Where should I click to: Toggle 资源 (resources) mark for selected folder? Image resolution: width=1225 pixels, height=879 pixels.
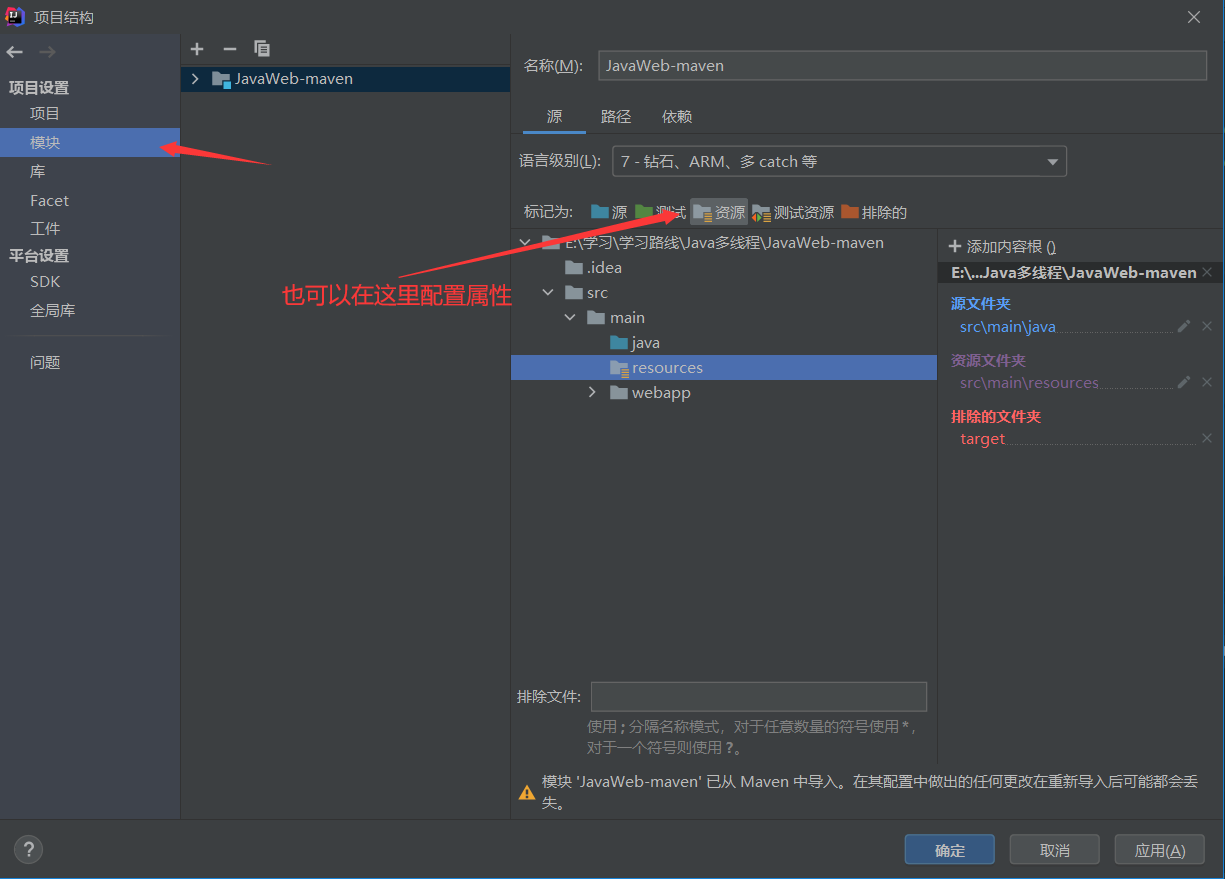coord(719,212)
